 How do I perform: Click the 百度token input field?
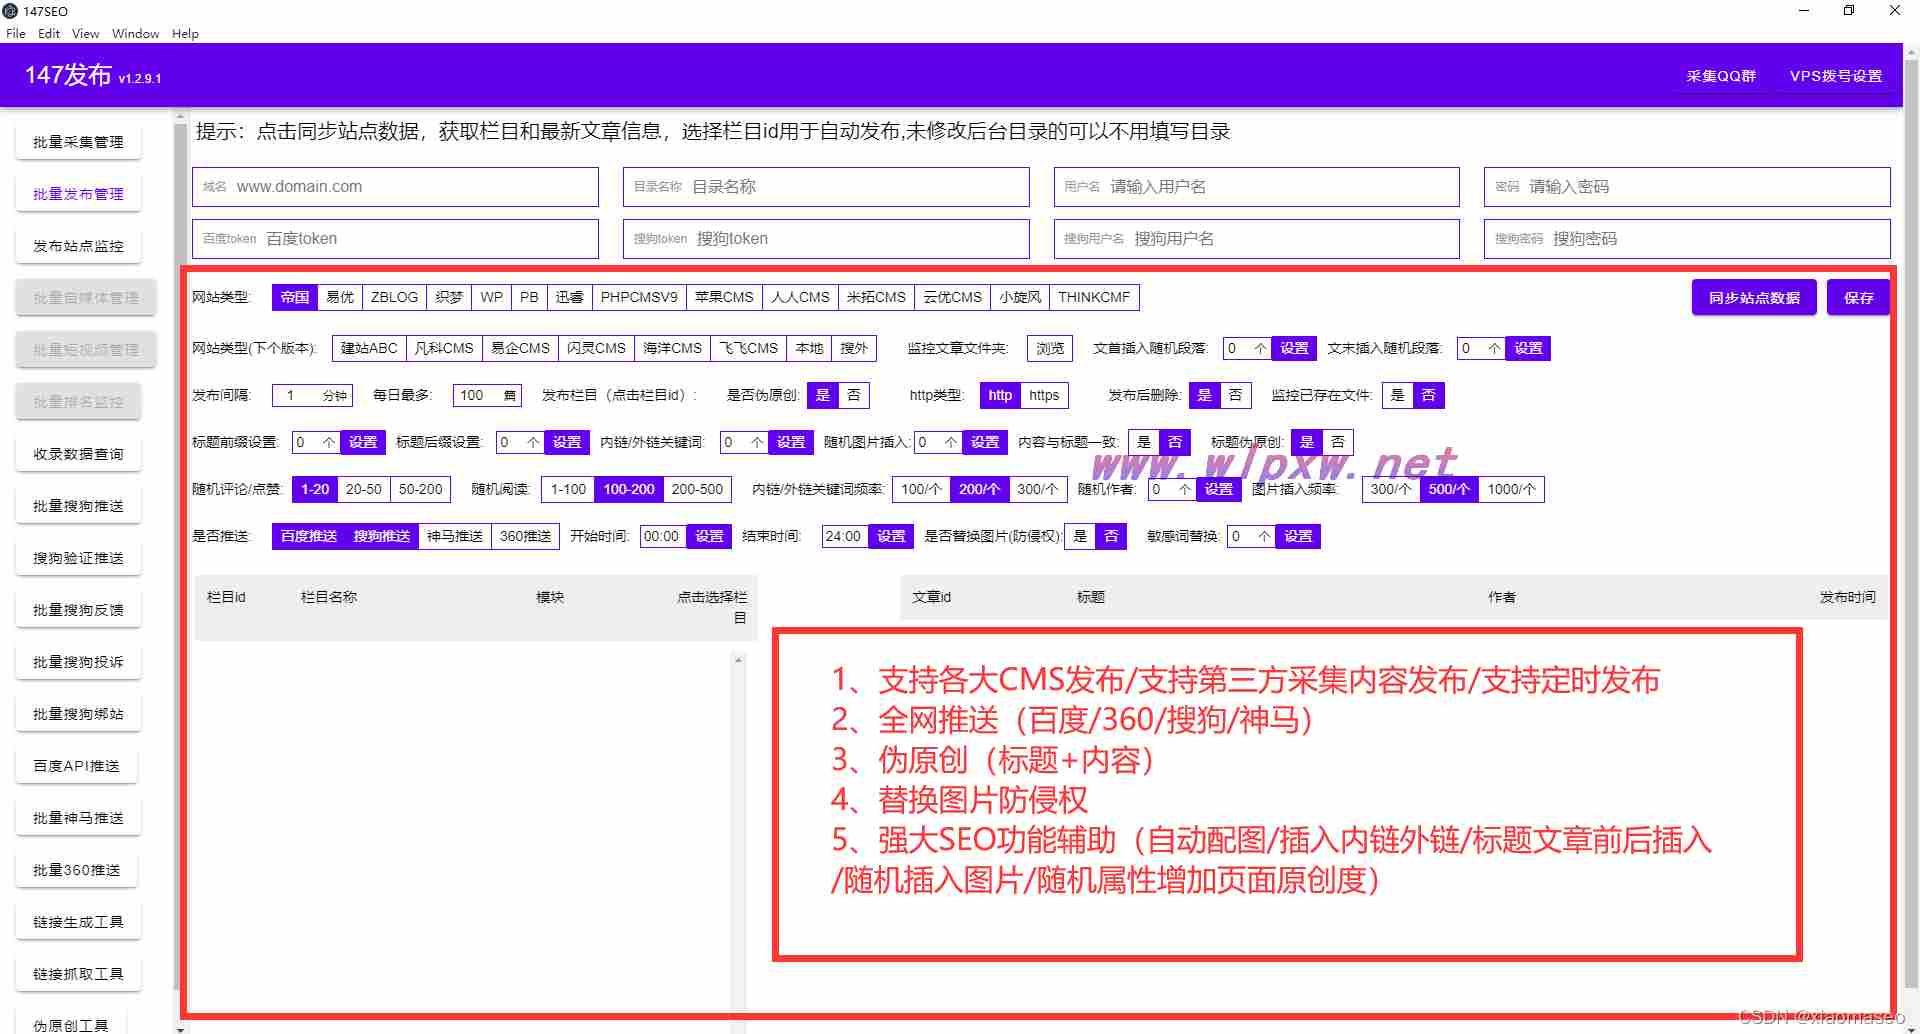[395, 239]
